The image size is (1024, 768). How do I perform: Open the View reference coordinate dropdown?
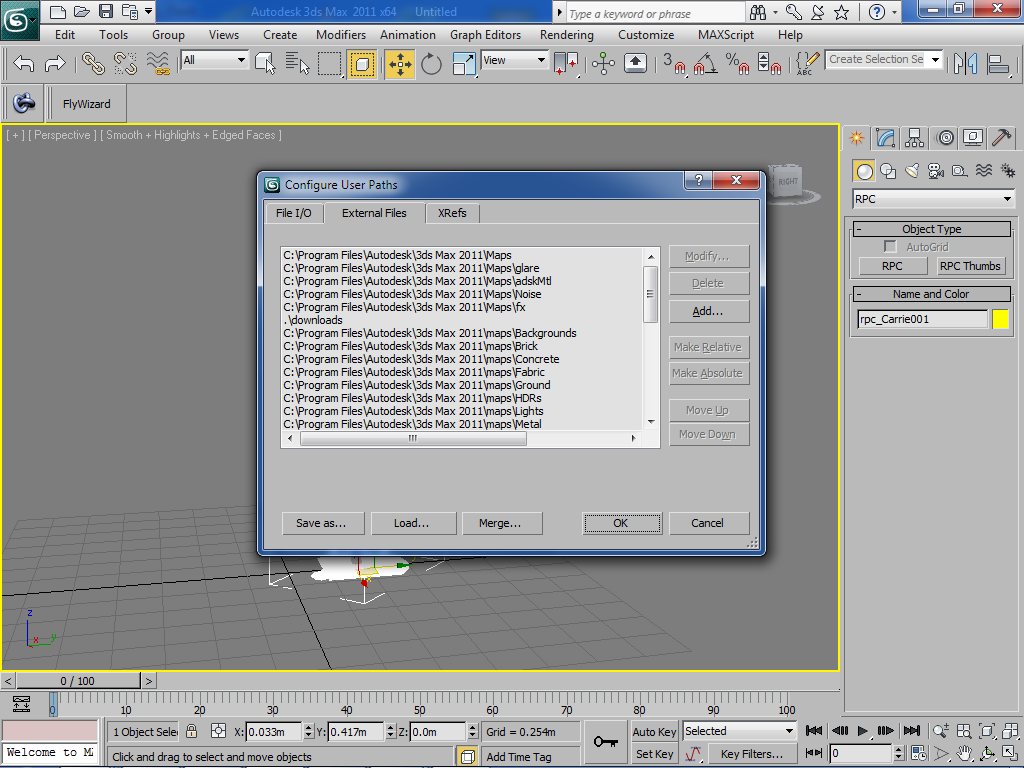515,60
